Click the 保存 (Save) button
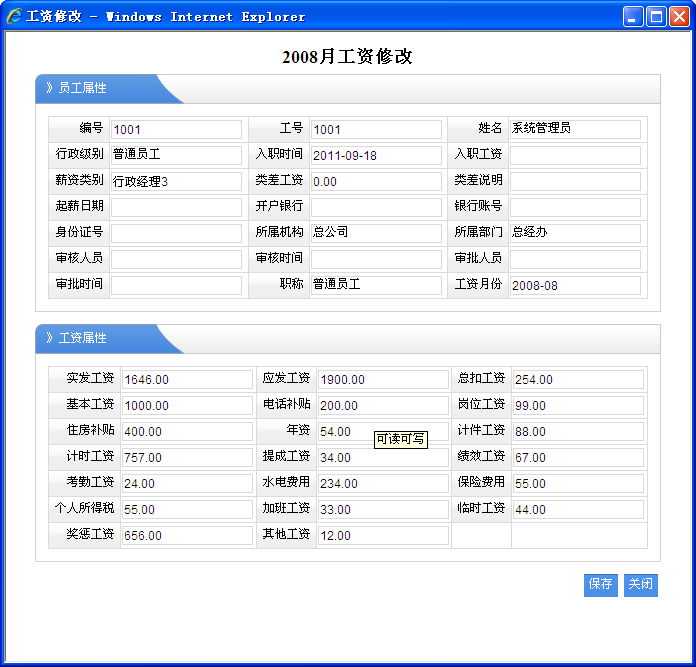The width and height of the screenshot is (696, 667). 600,585
